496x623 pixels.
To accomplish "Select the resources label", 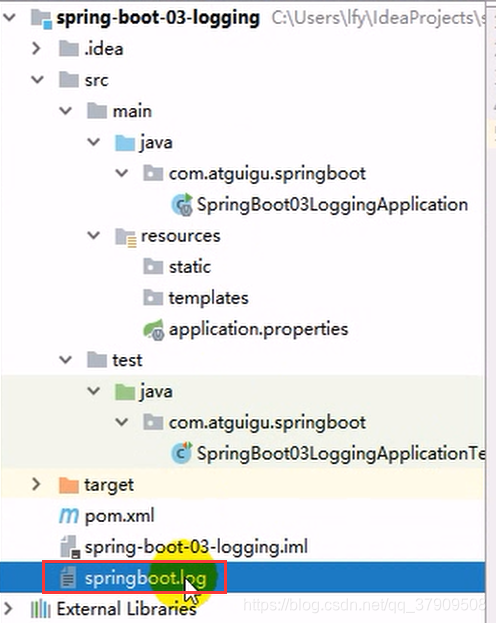I will click(181, 236).
